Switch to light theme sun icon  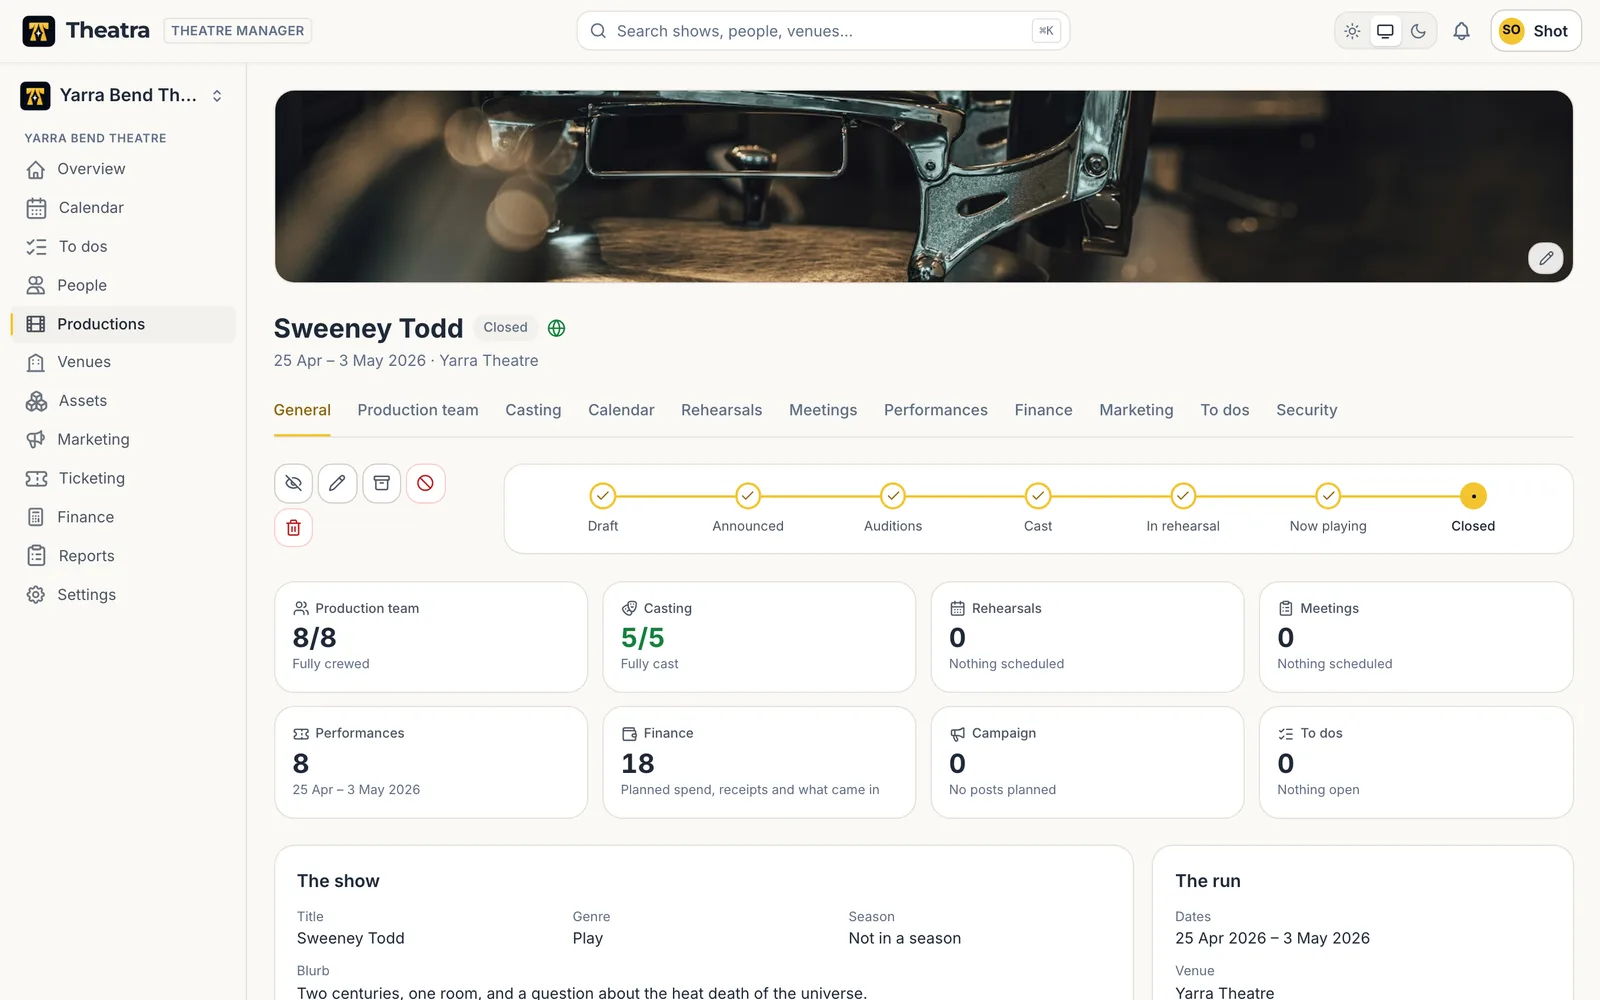click(x=1352, y=31)
